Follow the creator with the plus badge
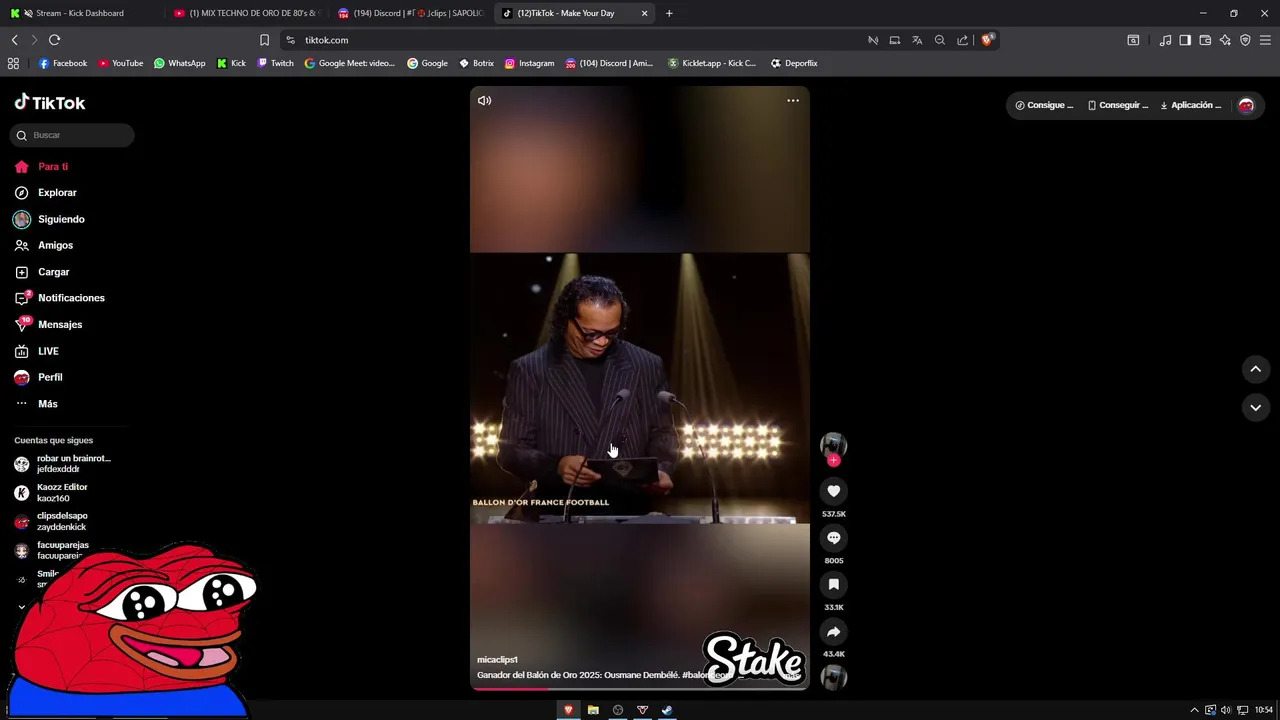The height and width of the screenshot is (720, 1280). point(833,460)
